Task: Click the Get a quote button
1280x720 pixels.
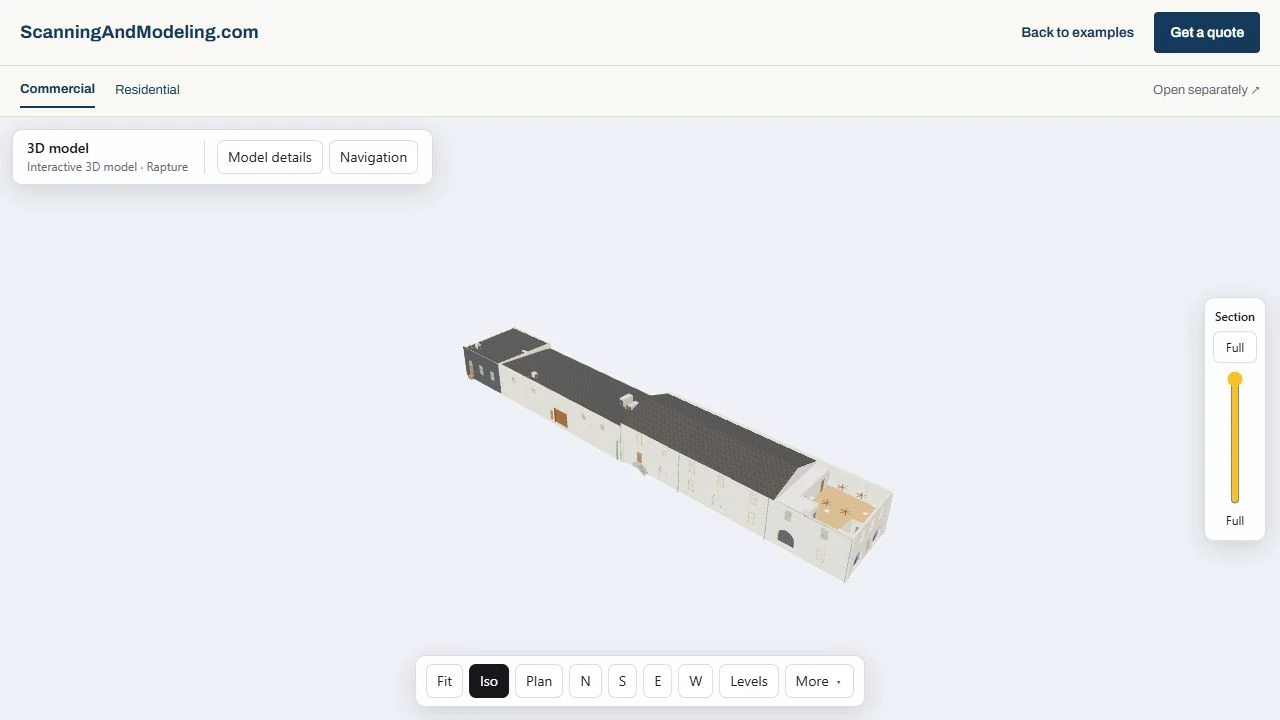Action: coord(1207,32)
